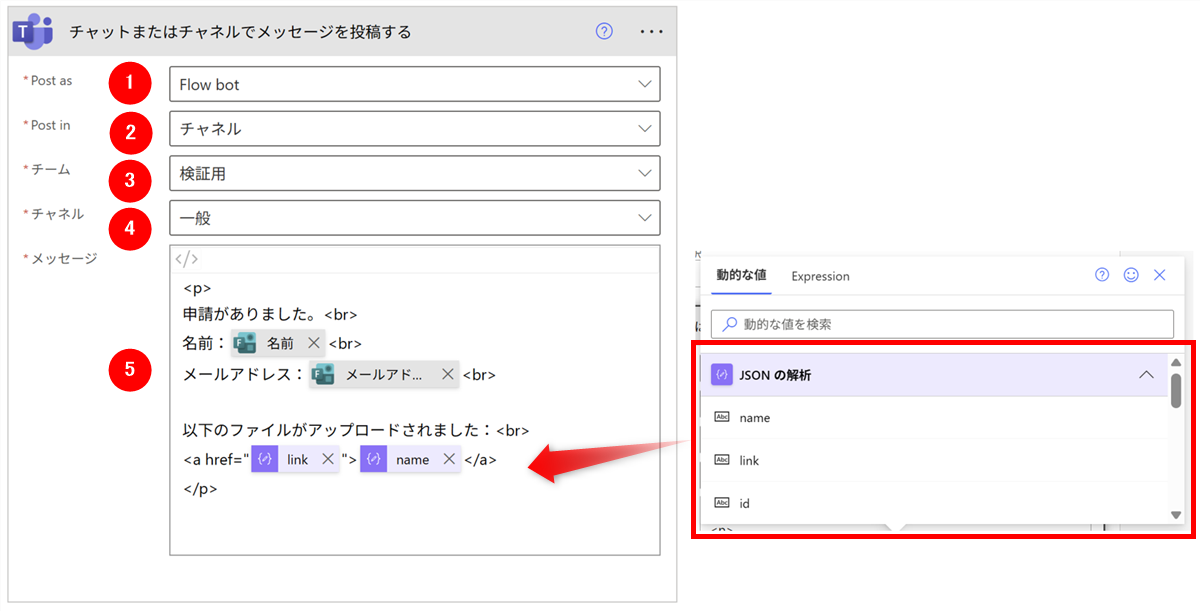Collapse the JSON の解析 section
1200x611 pixels.
click(1146, 375)
